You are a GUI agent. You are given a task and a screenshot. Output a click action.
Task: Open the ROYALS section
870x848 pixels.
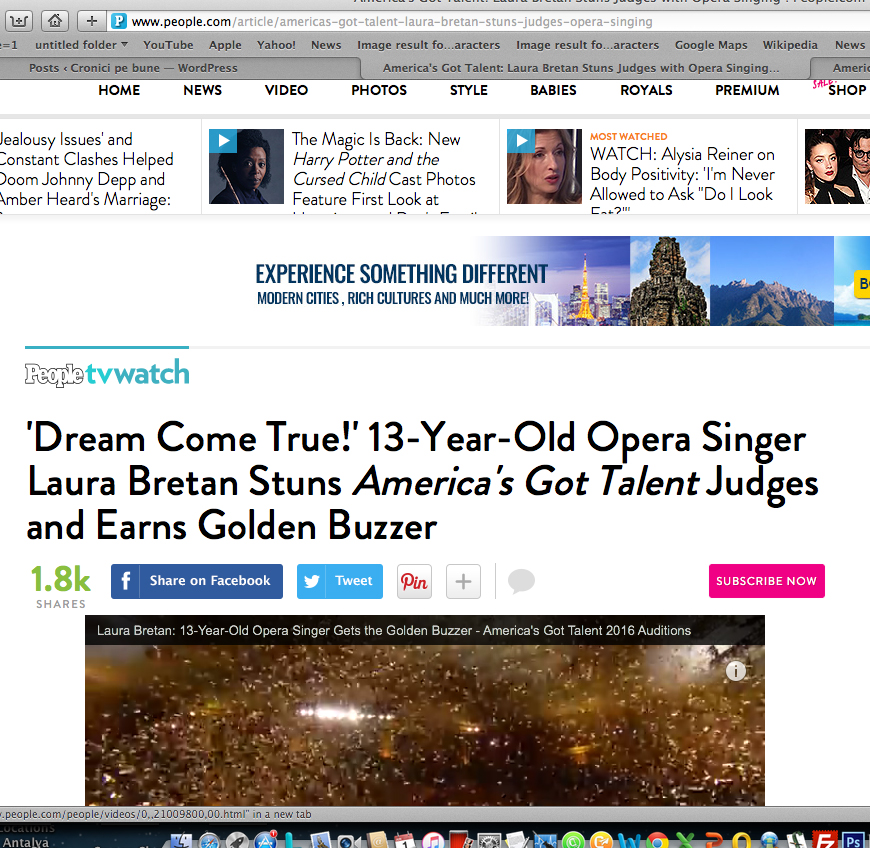646,90
